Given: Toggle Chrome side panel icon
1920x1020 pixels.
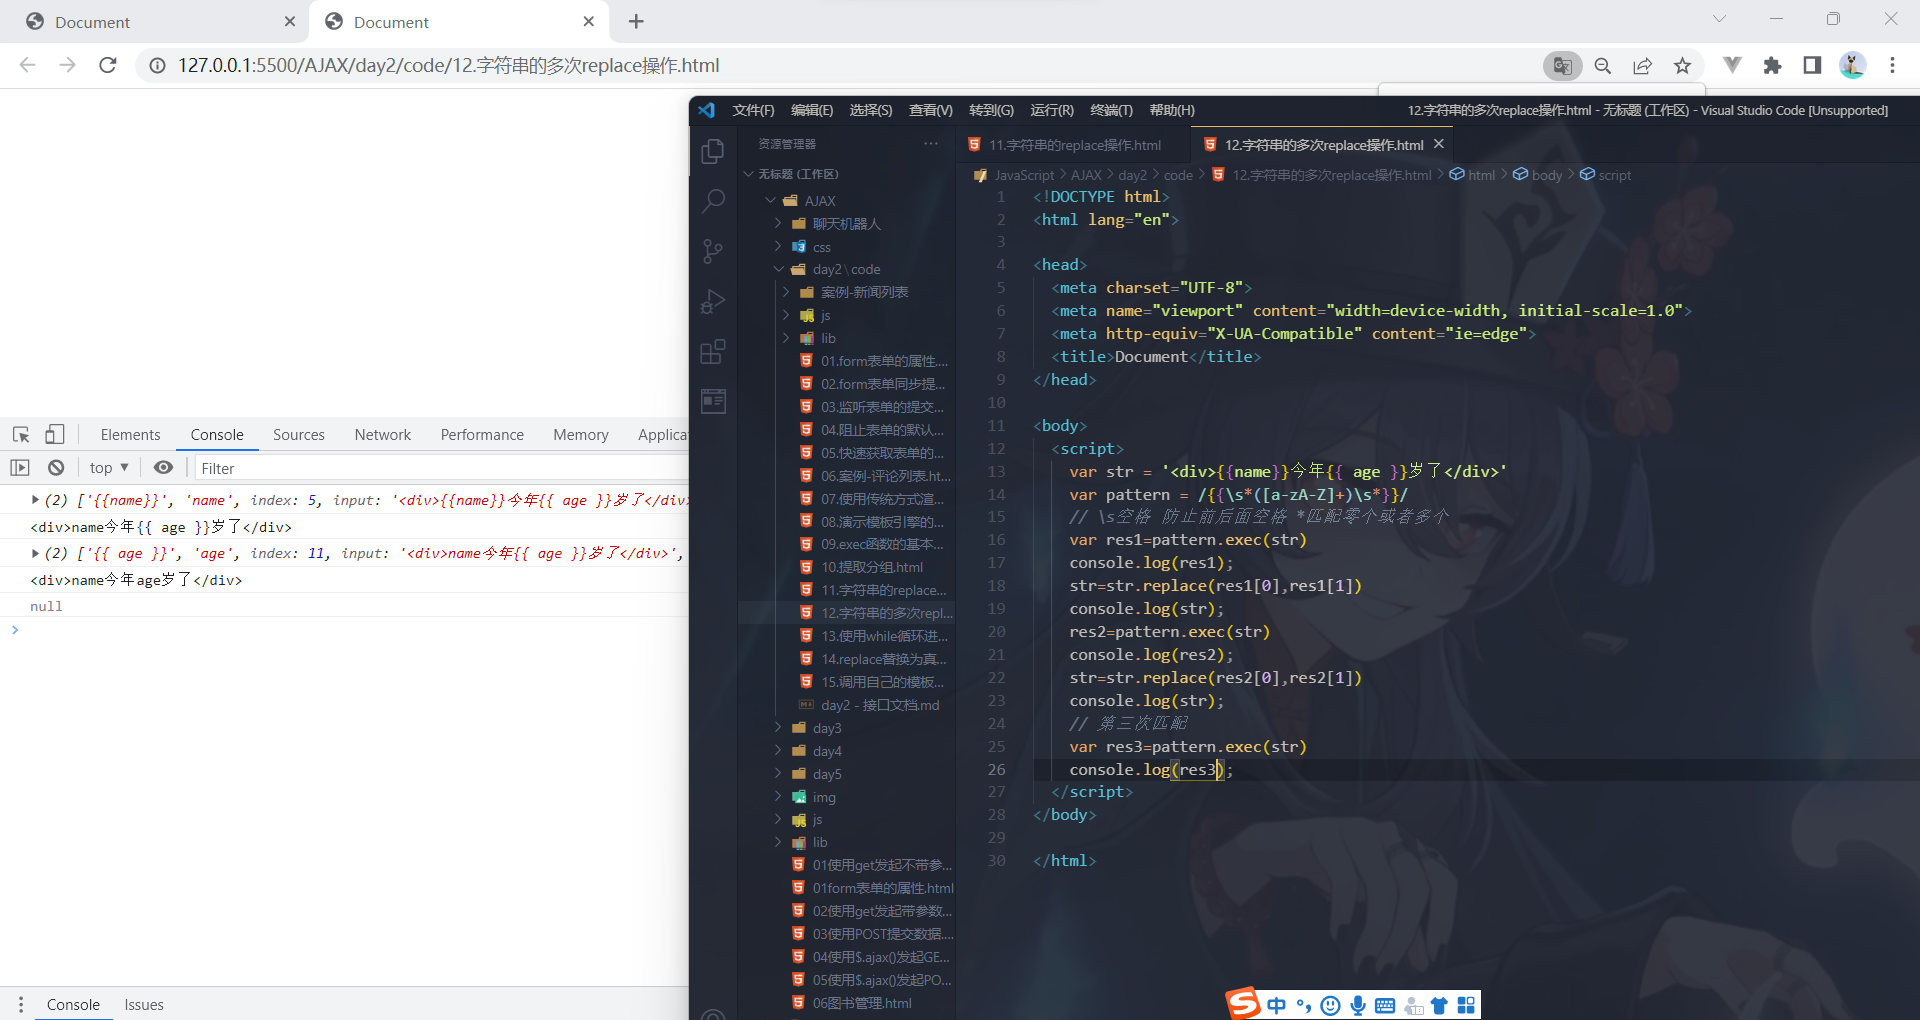Looking at the screenshot, I should [1812, 65].
